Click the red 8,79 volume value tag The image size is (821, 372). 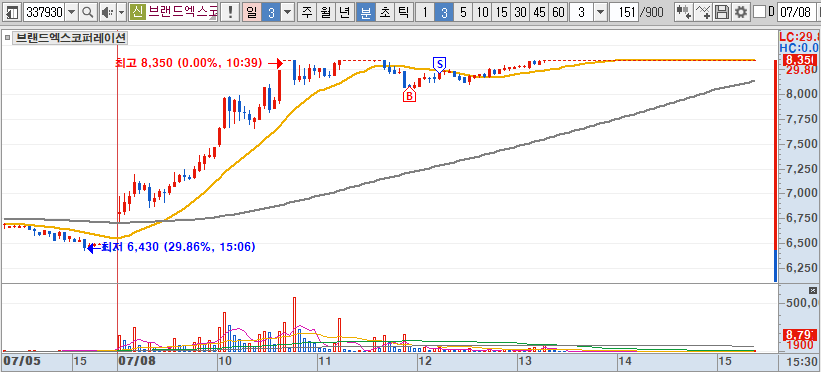click(x=800, y=334)
